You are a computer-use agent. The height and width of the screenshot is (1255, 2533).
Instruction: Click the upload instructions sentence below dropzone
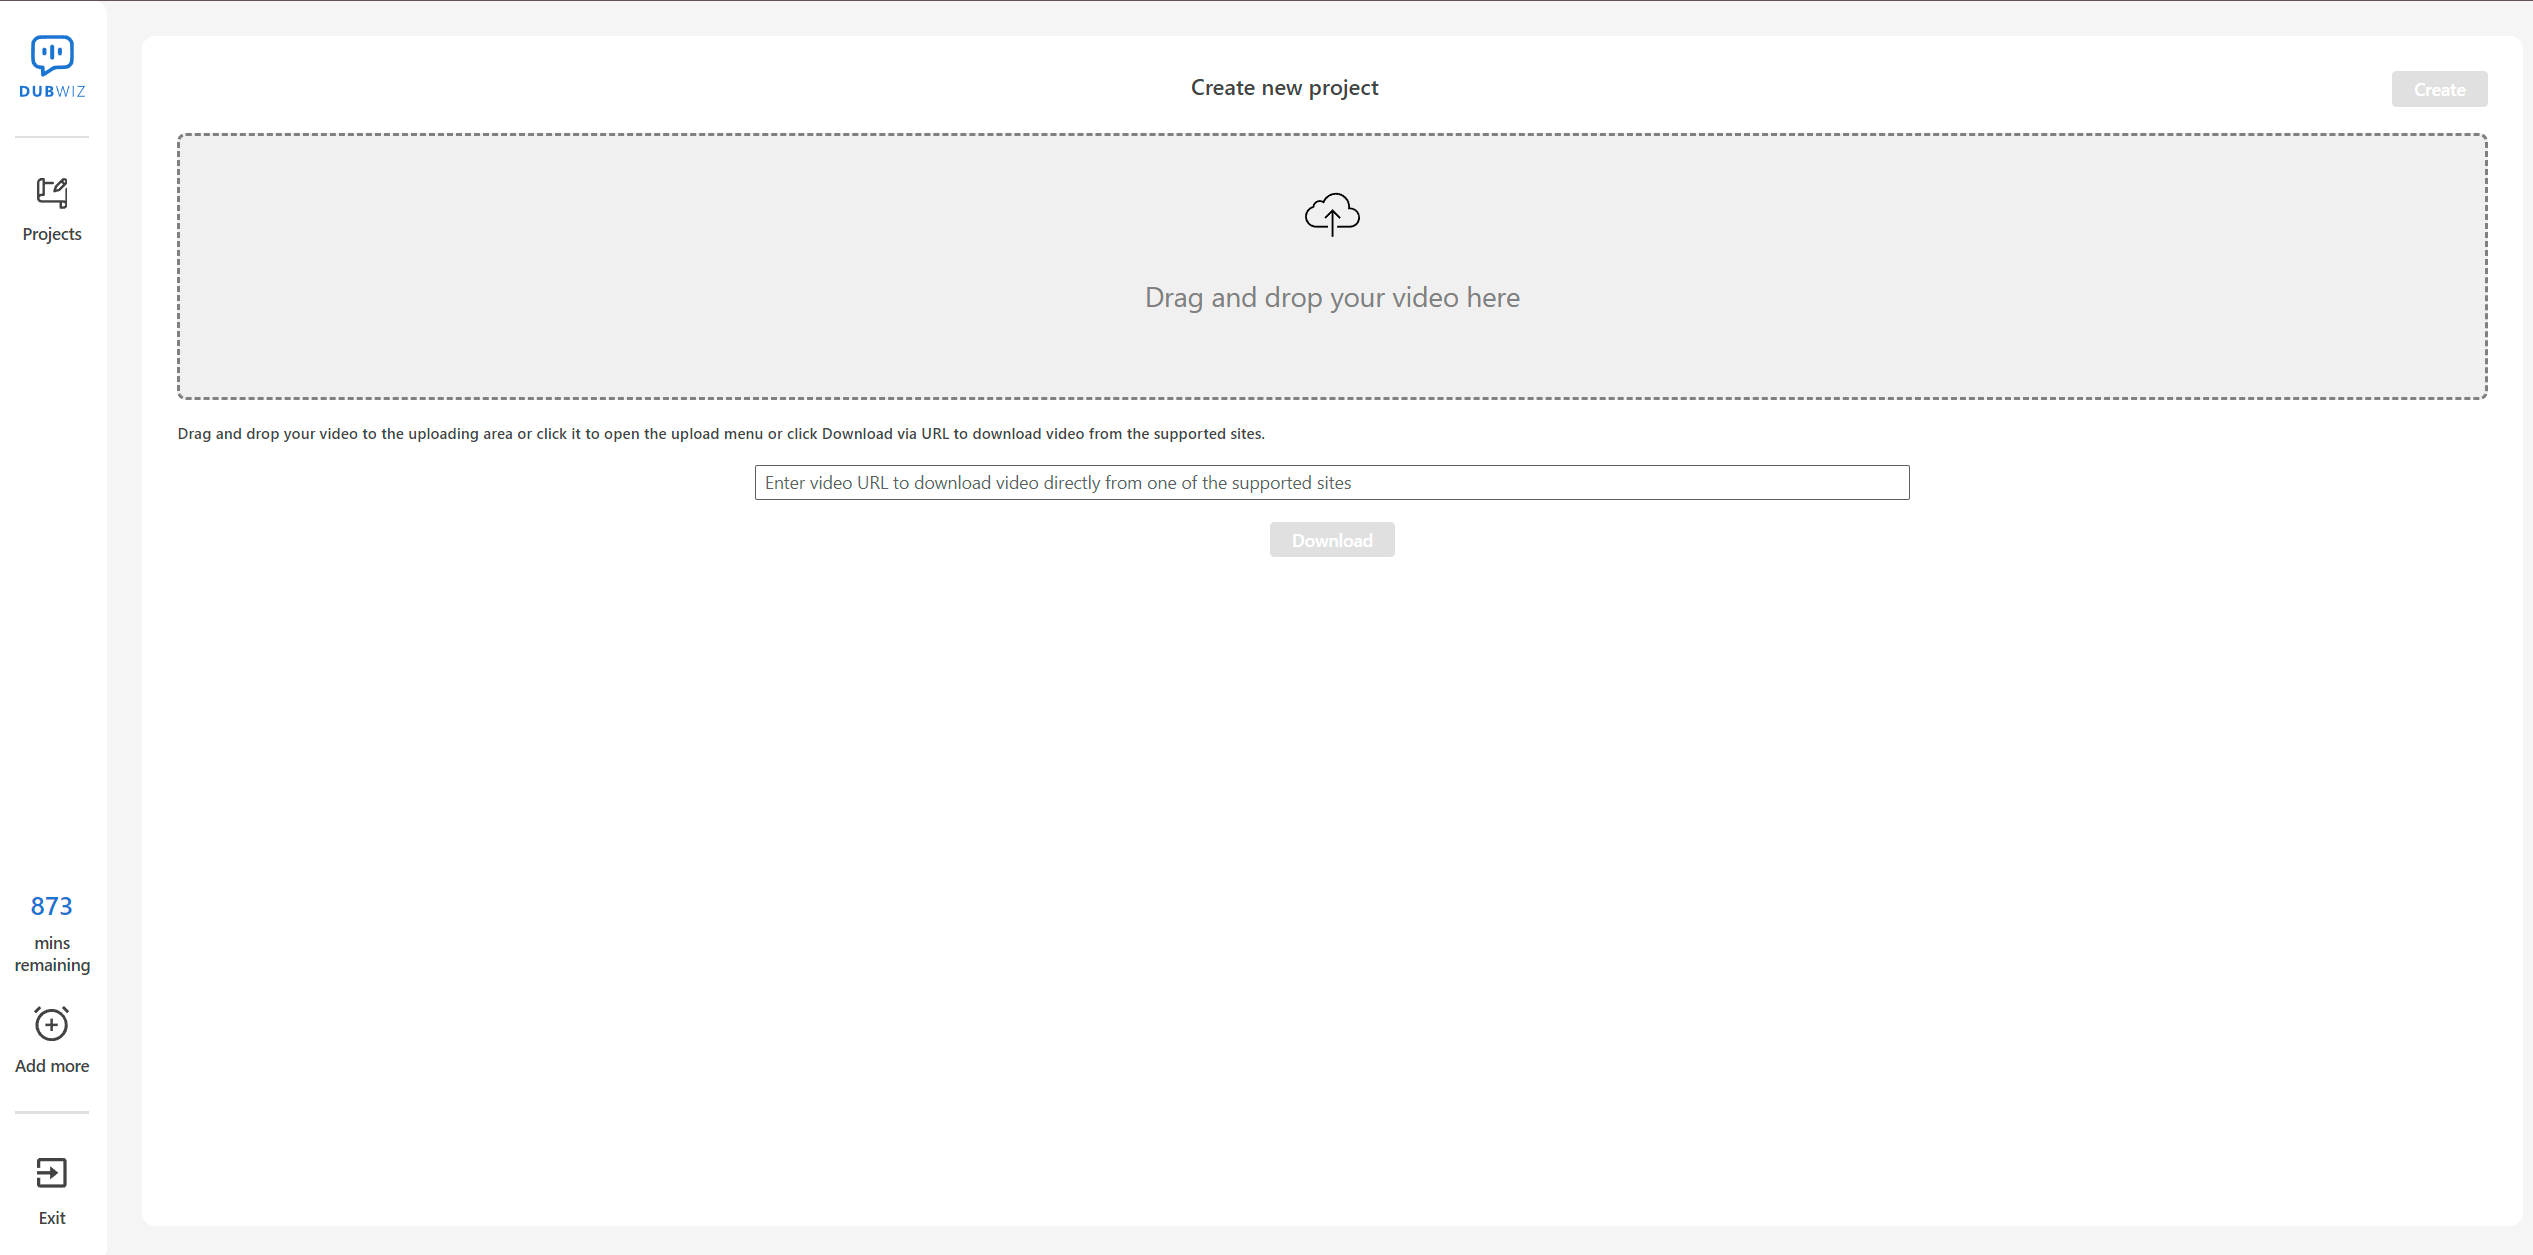(720, 434)
